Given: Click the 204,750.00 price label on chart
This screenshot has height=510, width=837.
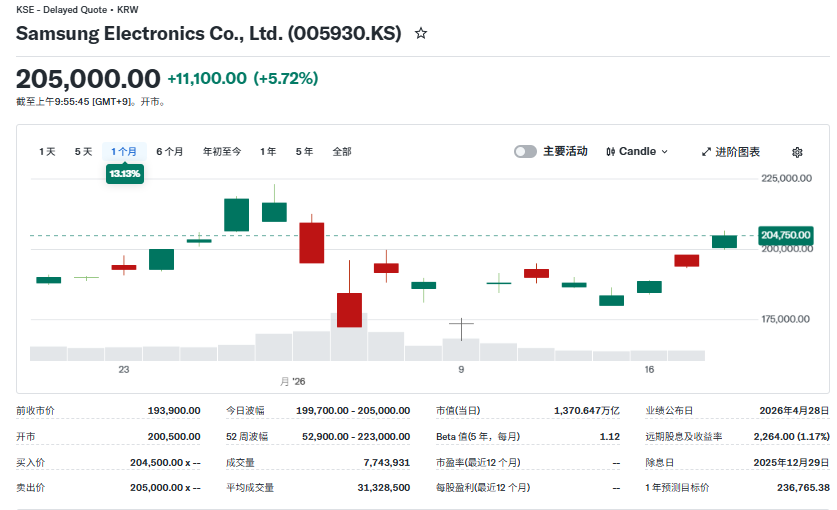Looking at the screenshot, I should click(786, 235).
